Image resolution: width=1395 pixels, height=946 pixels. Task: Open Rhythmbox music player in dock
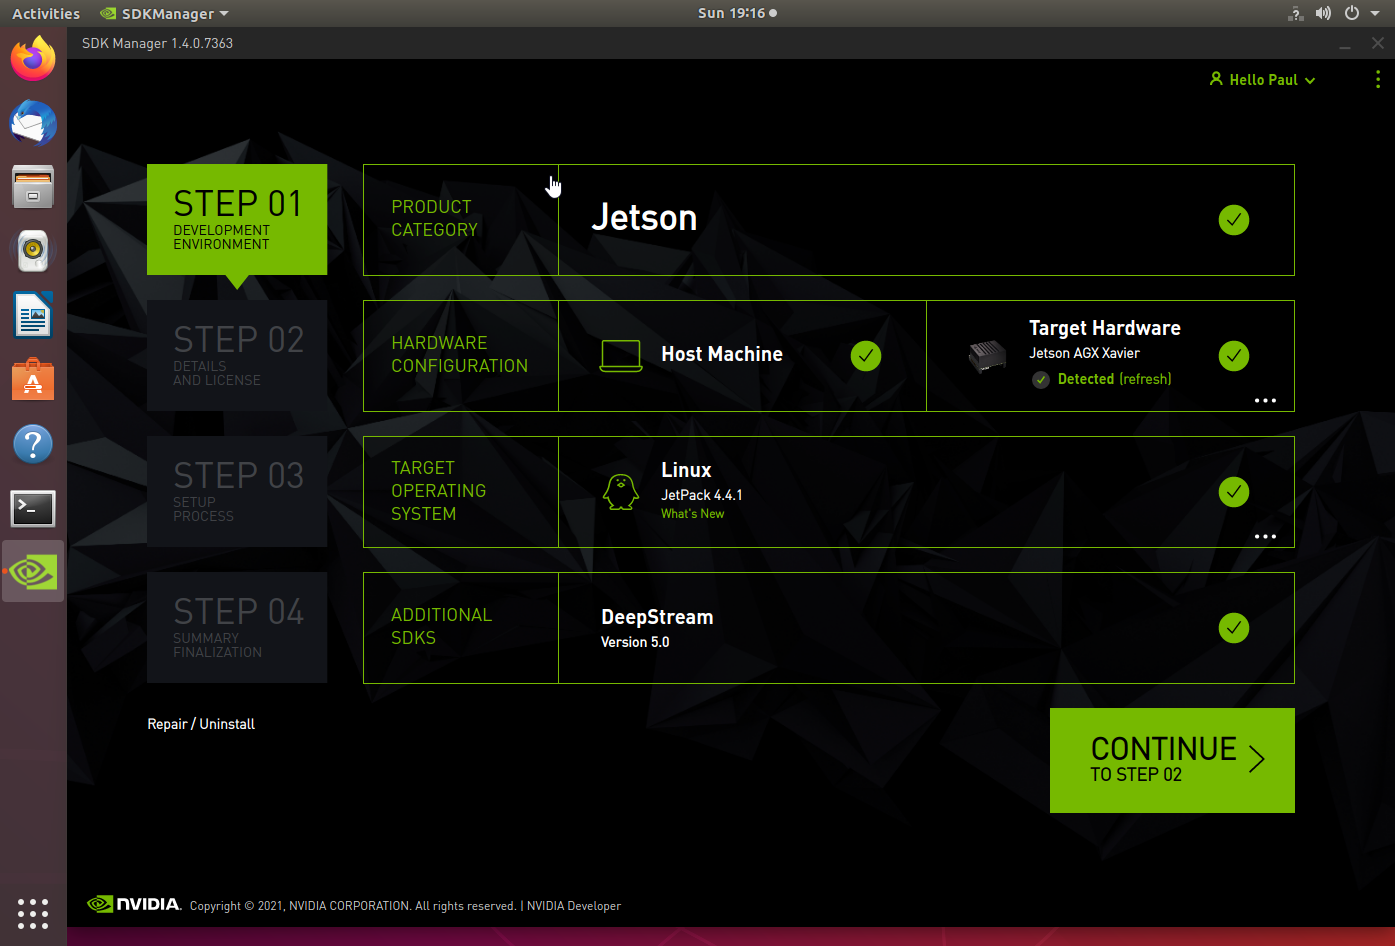coord(33,251)
